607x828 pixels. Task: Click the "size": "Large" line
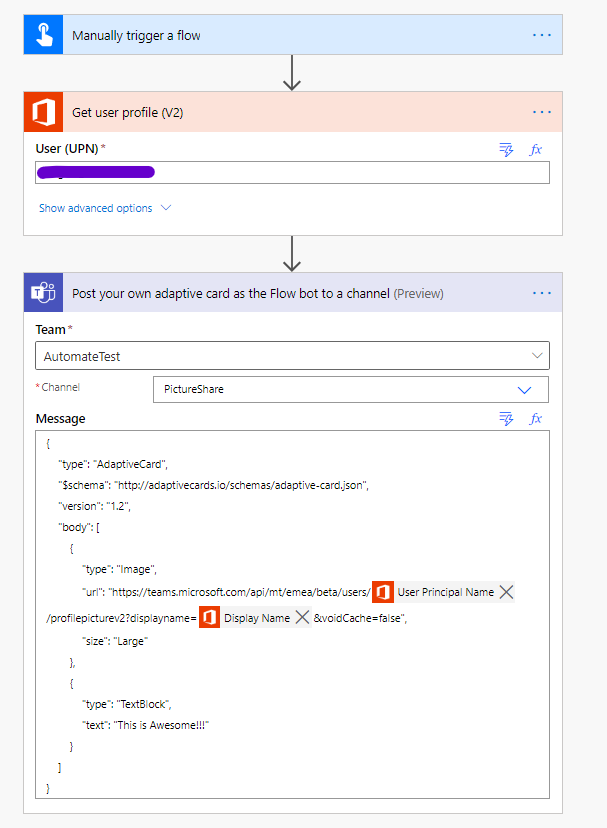tap(115, 641)
